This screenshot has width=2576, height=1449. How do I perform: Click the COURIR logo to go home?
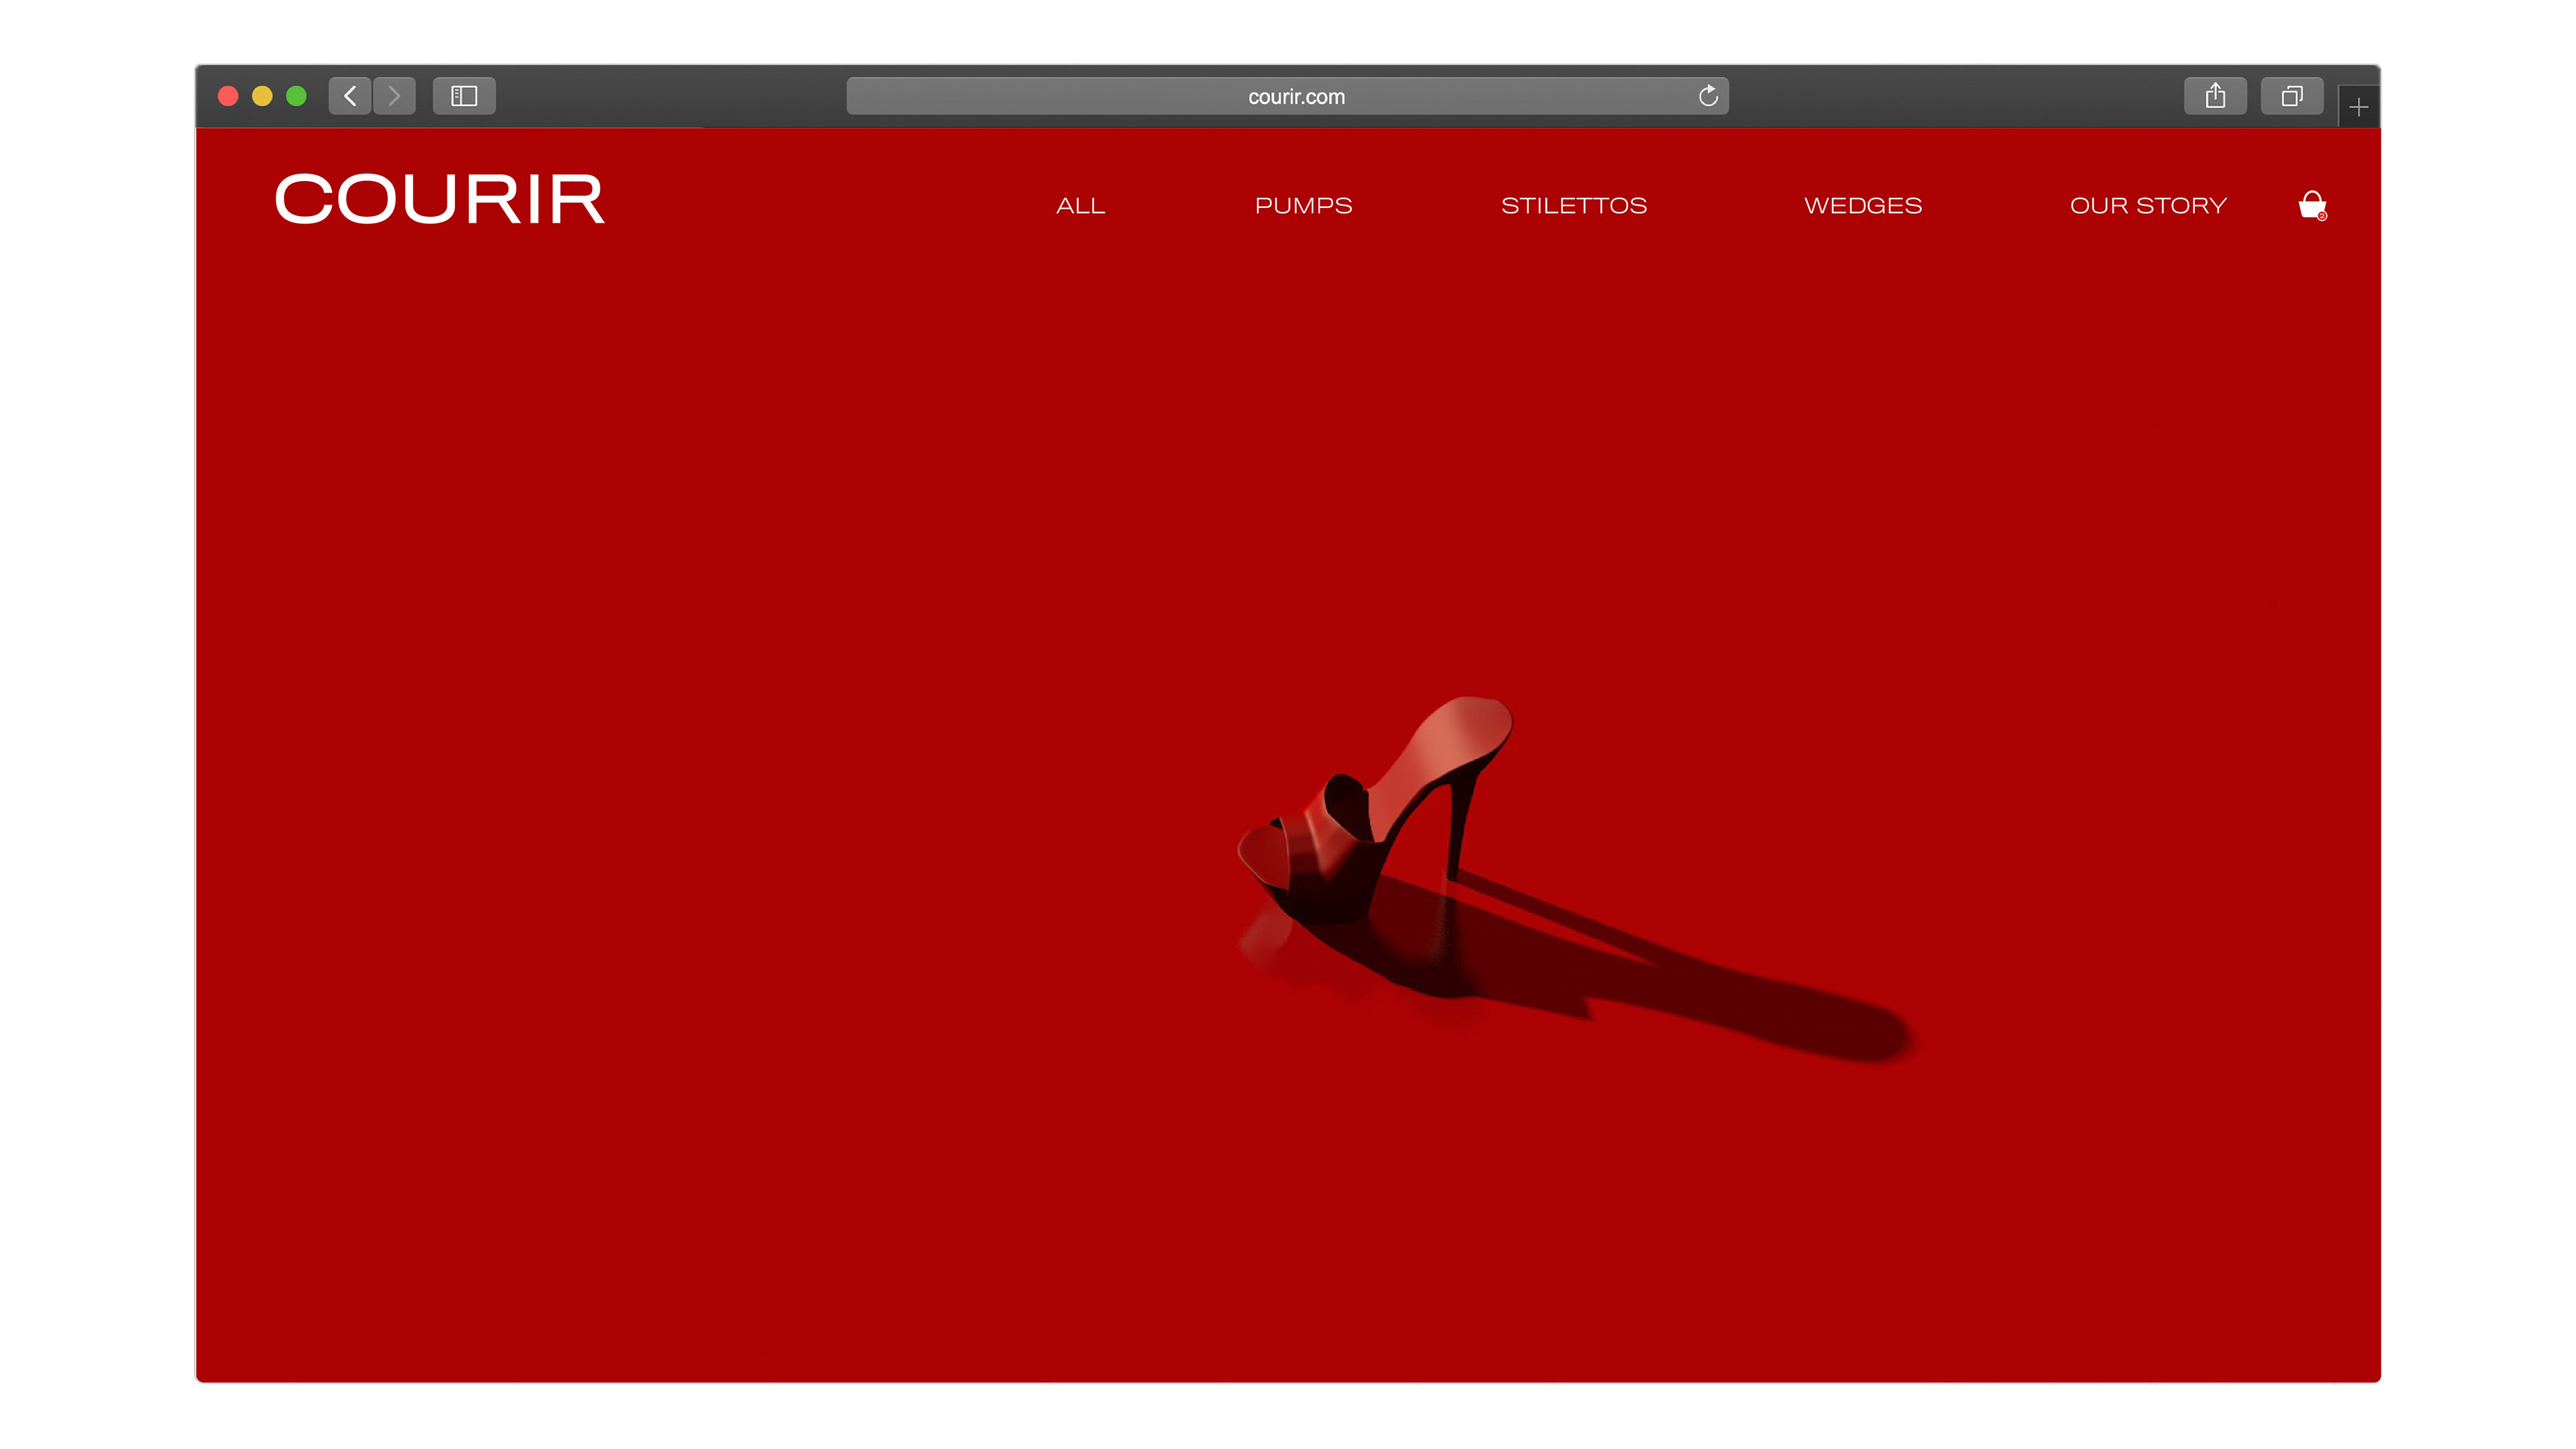click(440, 199)
